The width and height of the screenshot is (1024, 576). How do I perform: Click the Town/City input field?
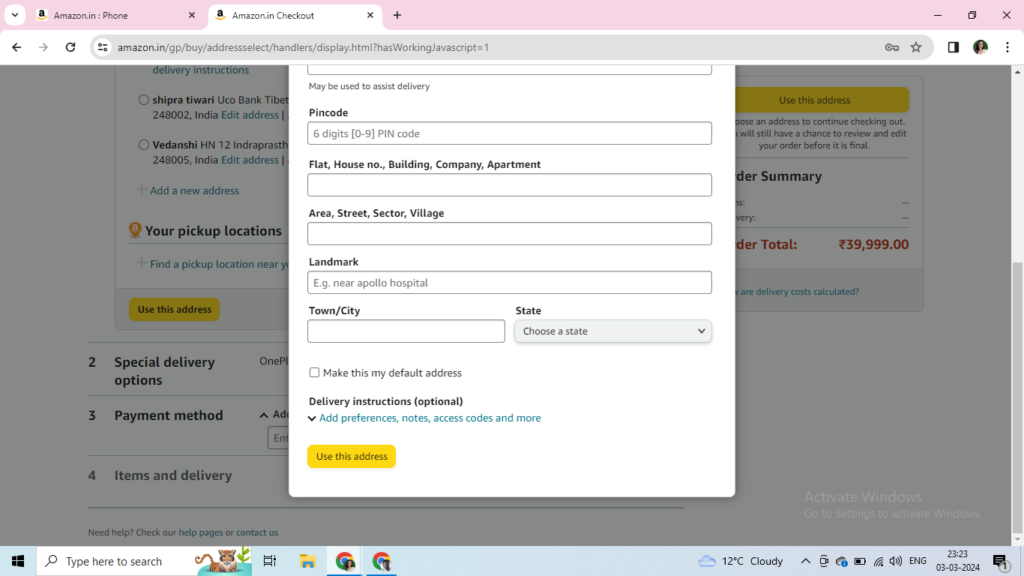pos(406,331)
